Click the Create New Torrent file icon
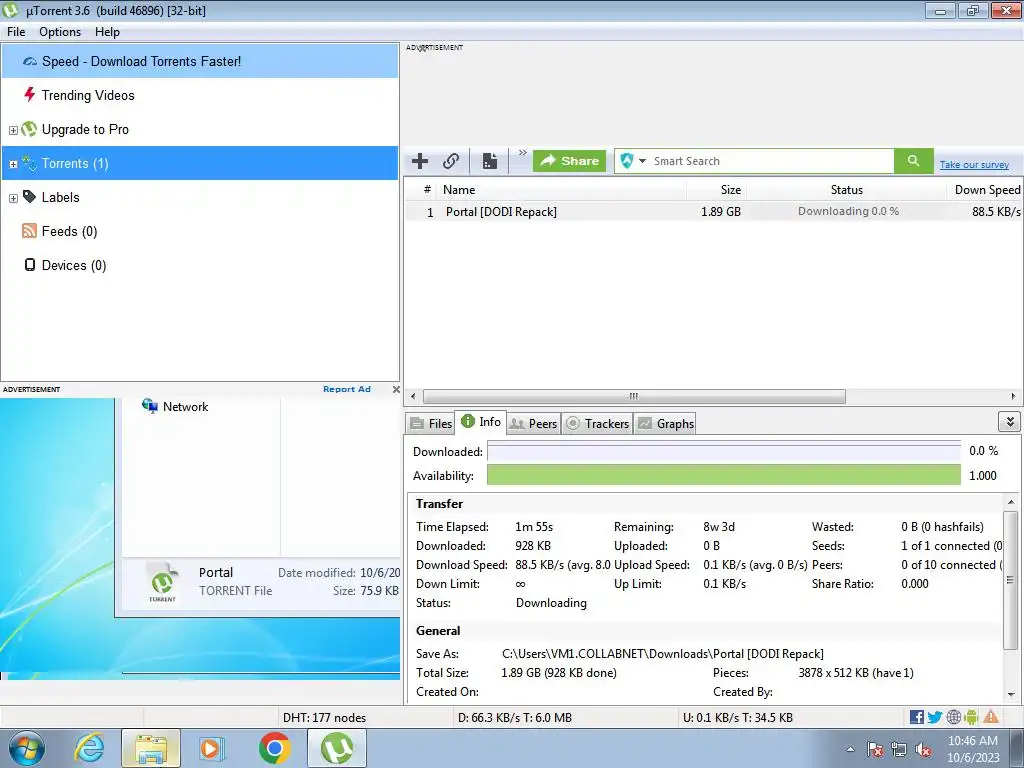The height and width of the screenshot is (768, 1024). (x=490, y=161)
